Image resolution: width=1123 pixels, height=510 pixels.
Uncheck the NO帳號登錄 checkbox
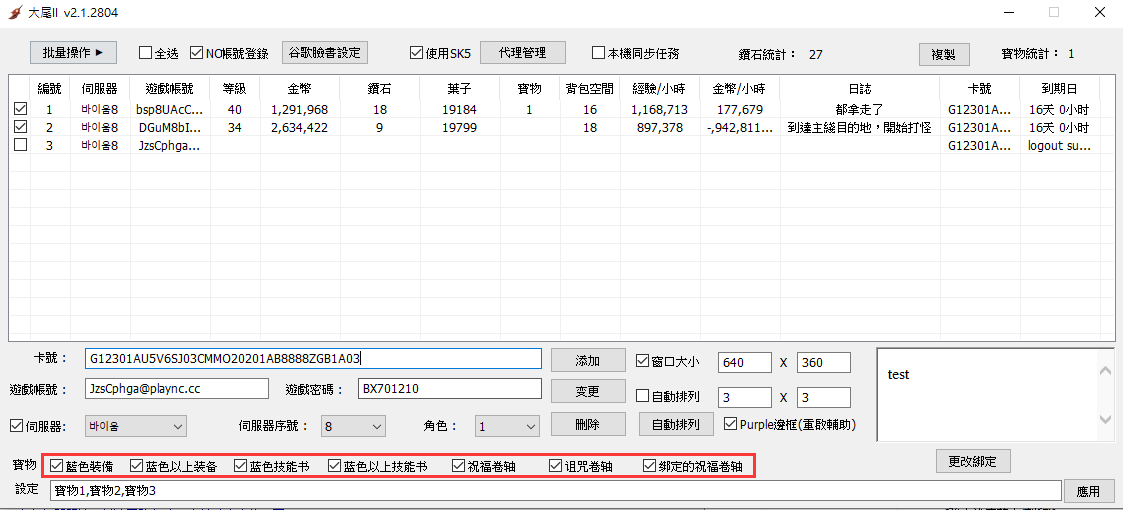pyautogui.click(x=197, y=53)
